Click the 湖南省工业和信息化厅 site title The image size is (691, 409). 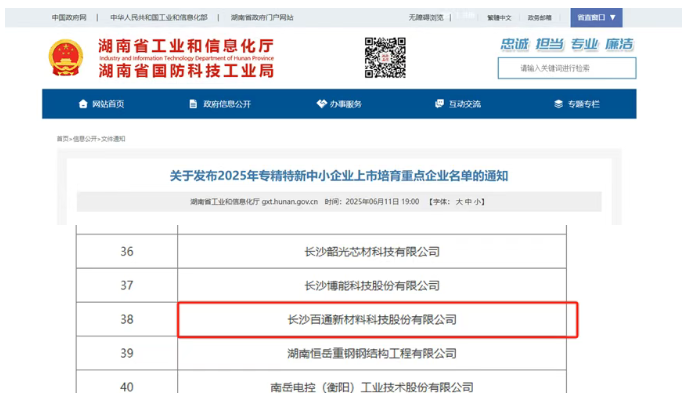click(186, 46)
